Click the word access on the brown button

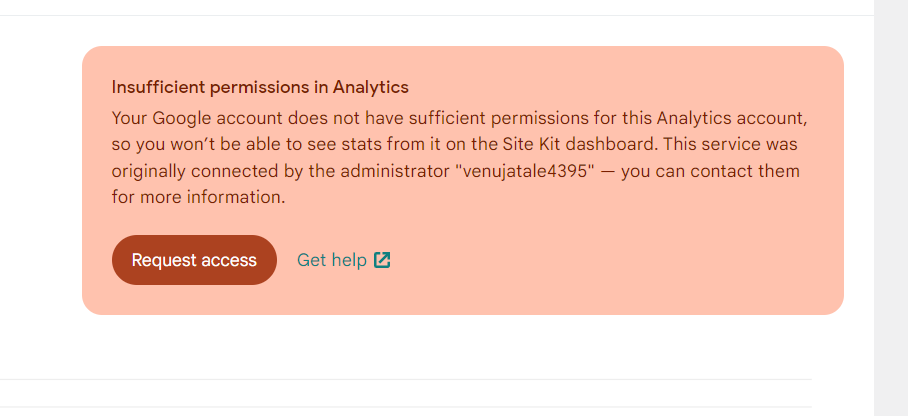tap(226, 260)
